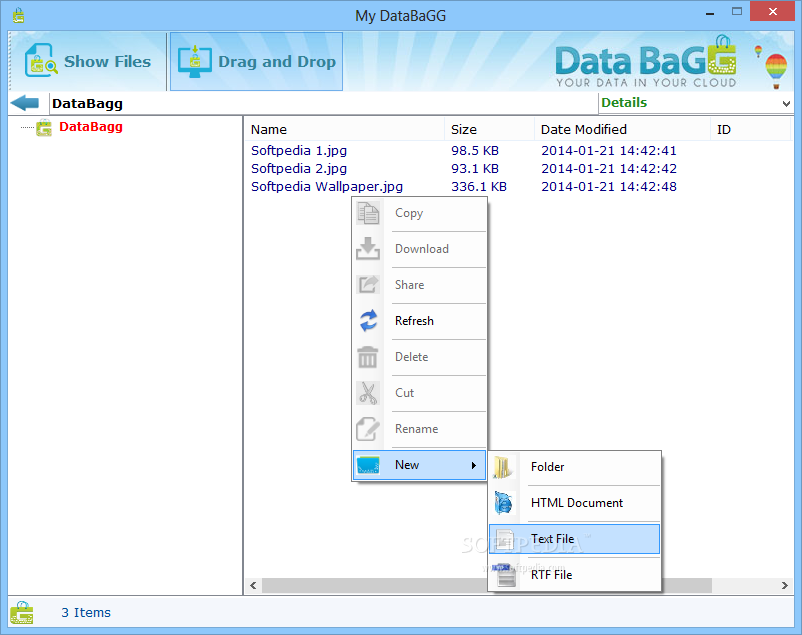Click the horizontal scrollbar thumb
The width and height of the screenshot is (802, 635).
tap(486, 585)
